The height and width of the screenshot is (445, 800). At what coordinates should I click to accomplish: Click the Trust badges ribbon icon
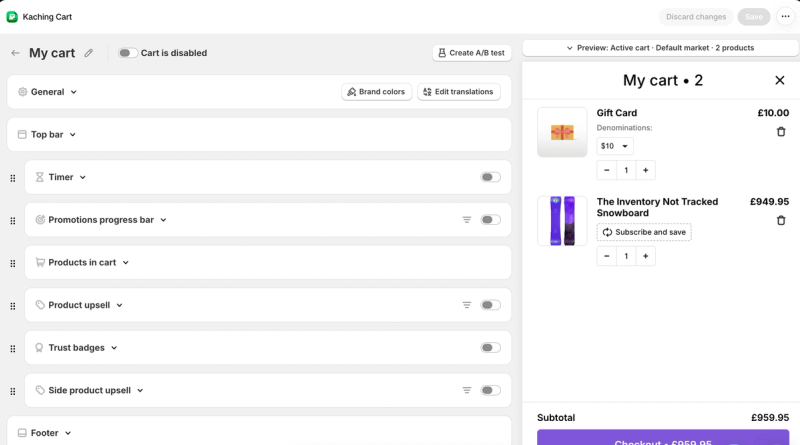click(39, 348)
